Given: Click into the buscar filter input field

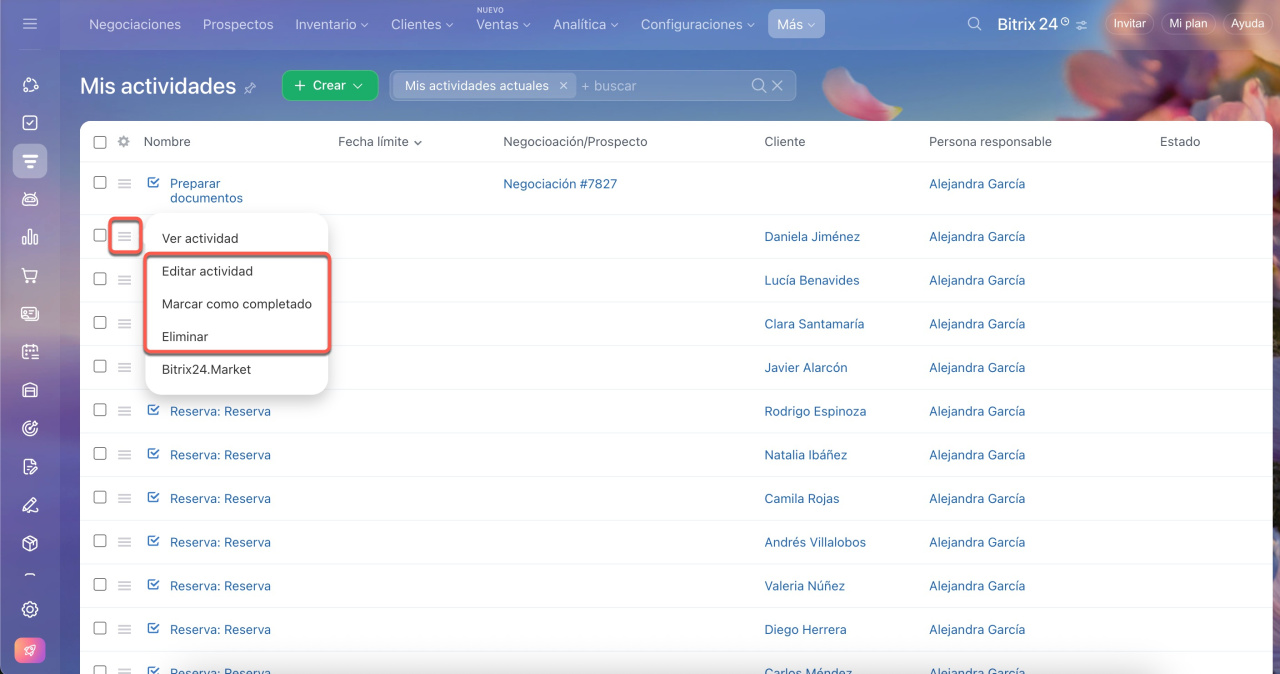Looking at the screenshot, I should coord(660,86).
